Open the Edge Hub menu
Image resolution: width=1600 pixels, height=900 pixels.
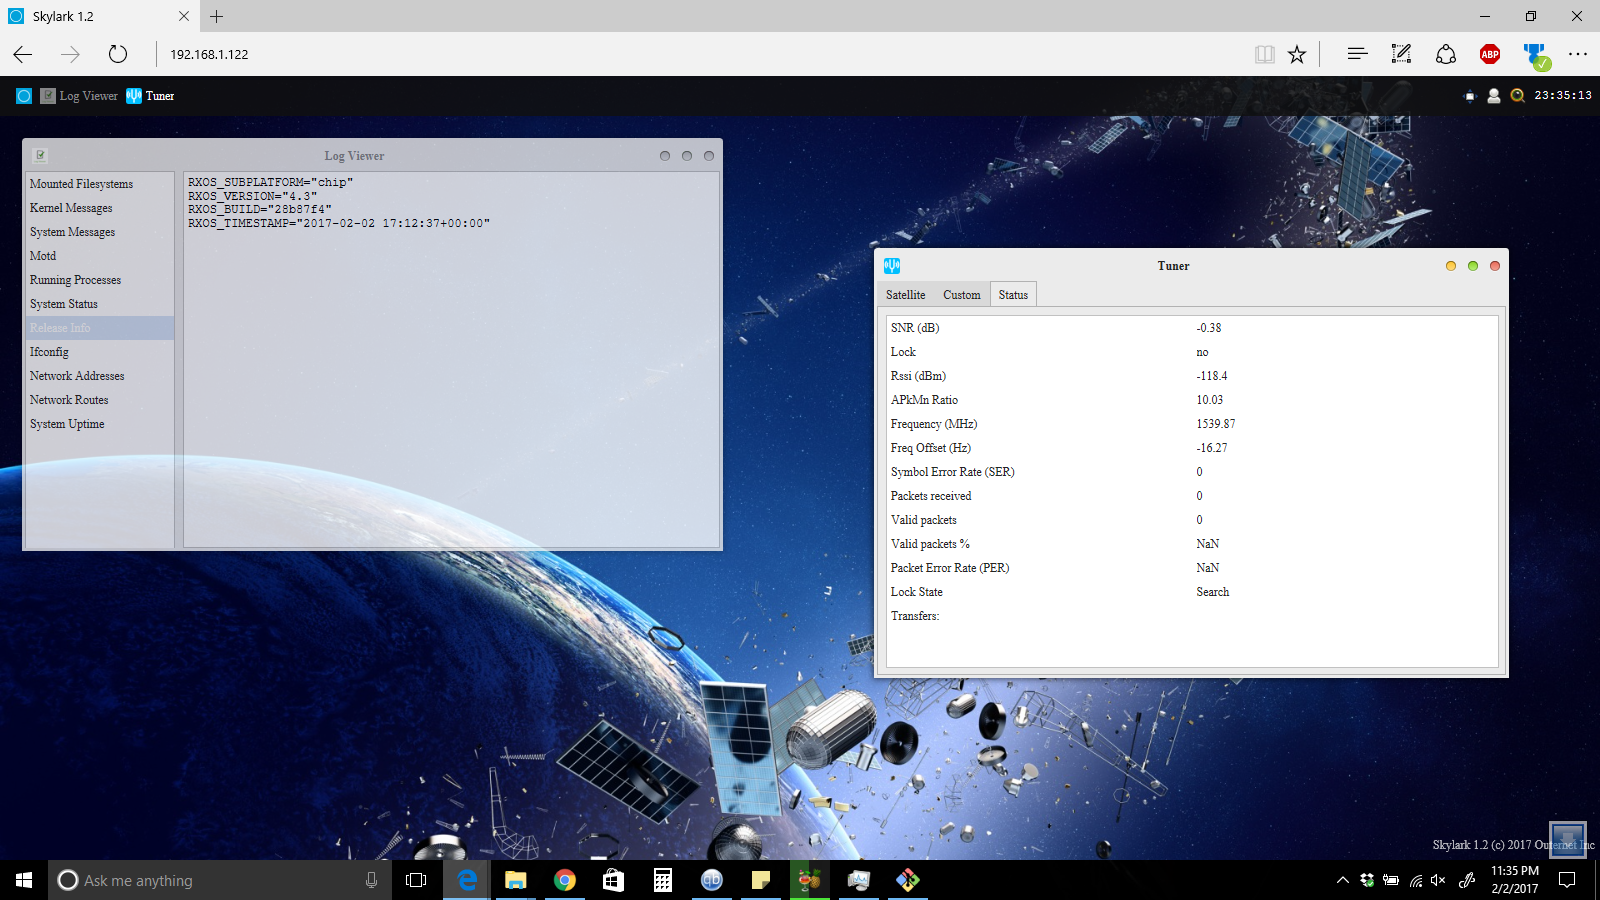point(1357,54)
